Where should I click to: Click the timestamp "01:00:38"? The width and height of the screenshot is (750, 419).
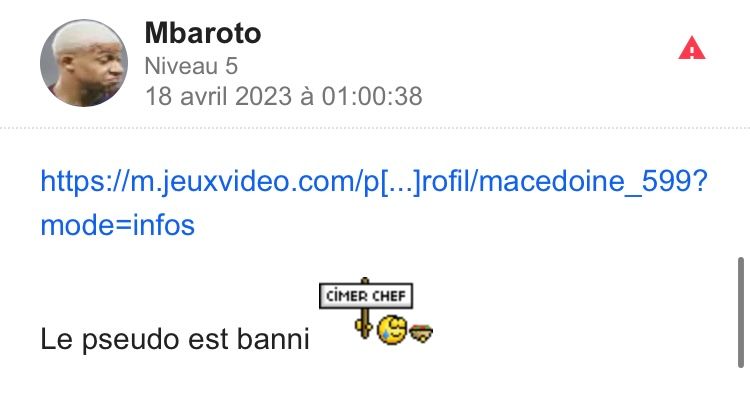(372, 96)
